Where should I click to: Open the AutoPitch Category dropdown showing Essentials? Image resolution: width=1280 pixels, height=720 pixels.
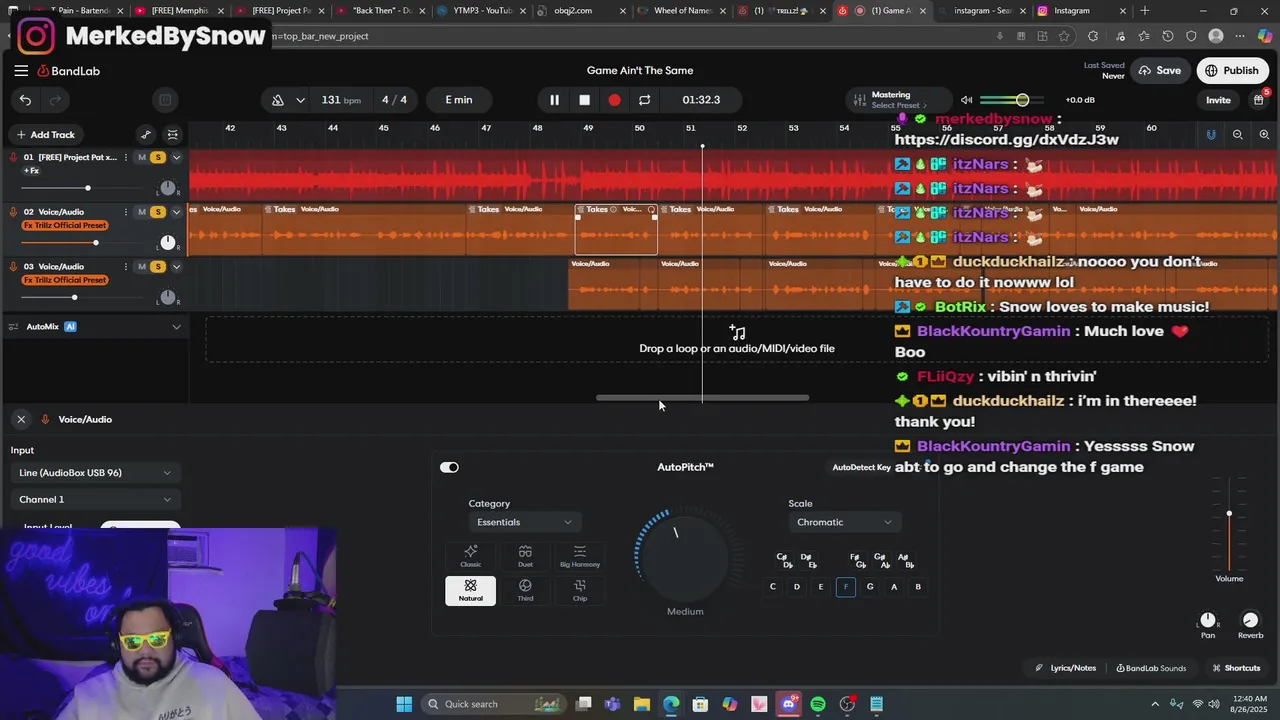pos(524,522)
